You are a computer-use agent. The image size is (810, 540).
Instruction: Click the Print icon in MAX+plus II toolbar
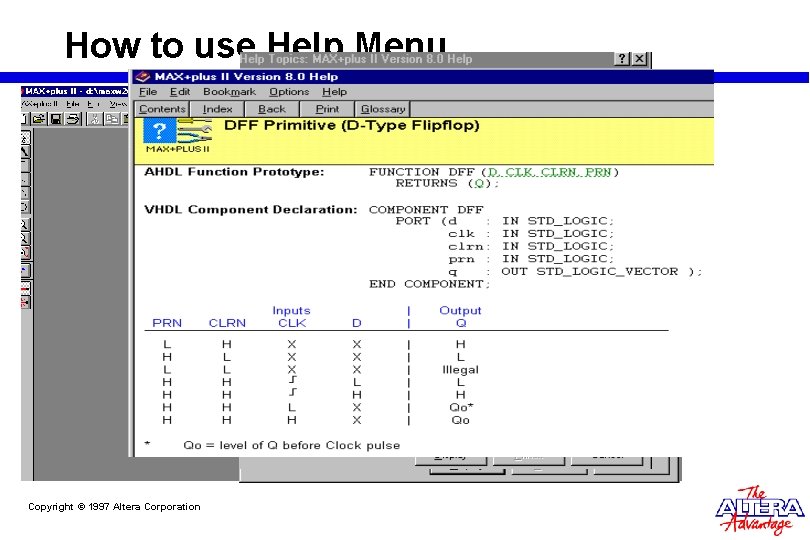tap(73, 119)
